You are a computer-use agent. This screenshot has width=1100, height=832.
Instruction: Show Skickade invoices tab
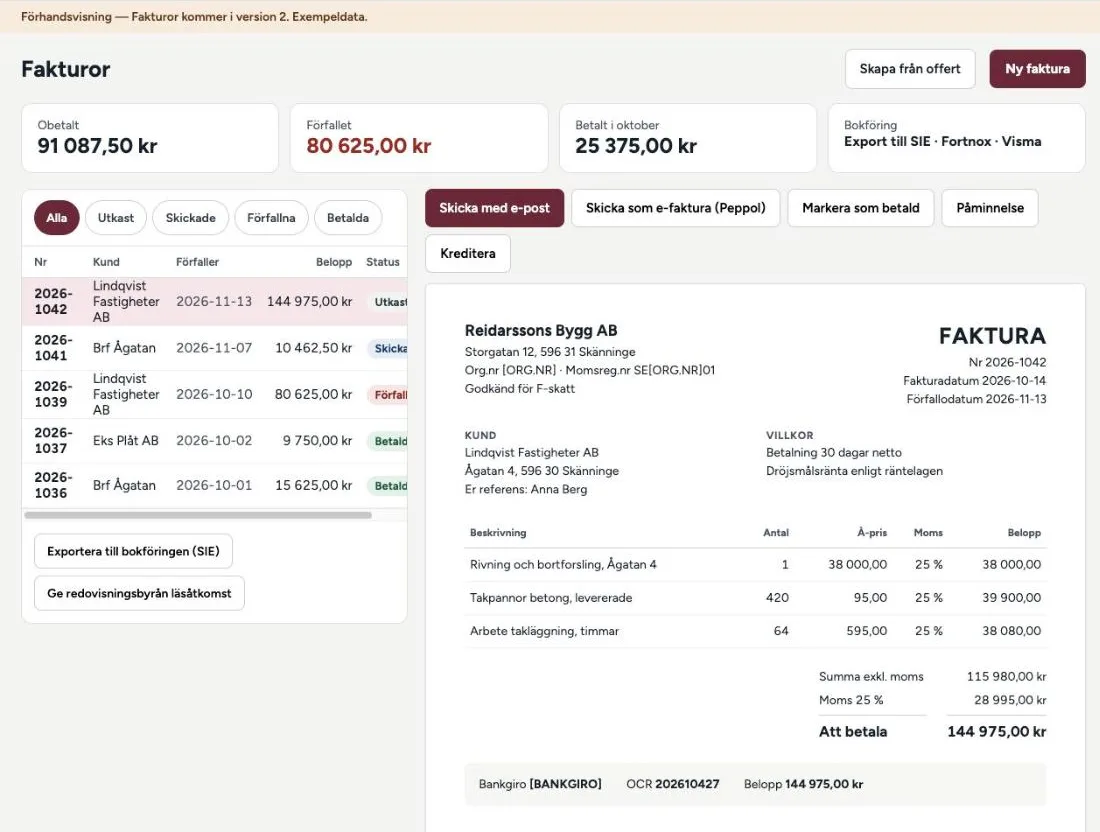point(190,217)
